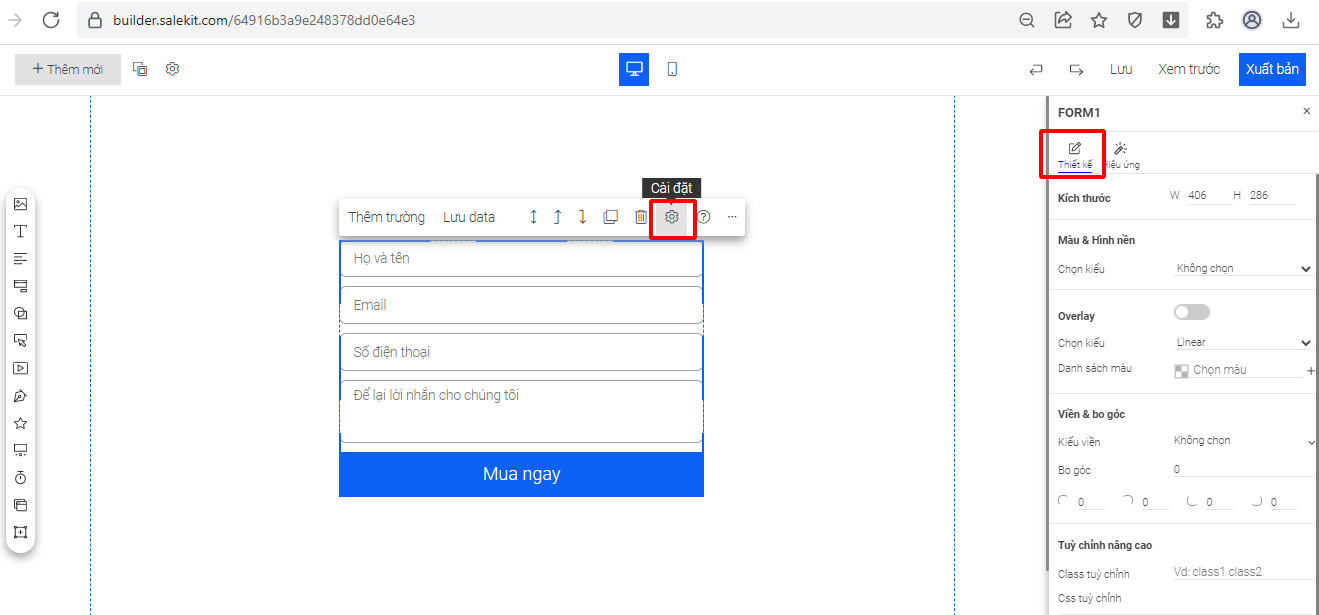Viewport: 1319px width, 615px height.
Task: Duplicate the form with copy icon
Action: (610, 217)
